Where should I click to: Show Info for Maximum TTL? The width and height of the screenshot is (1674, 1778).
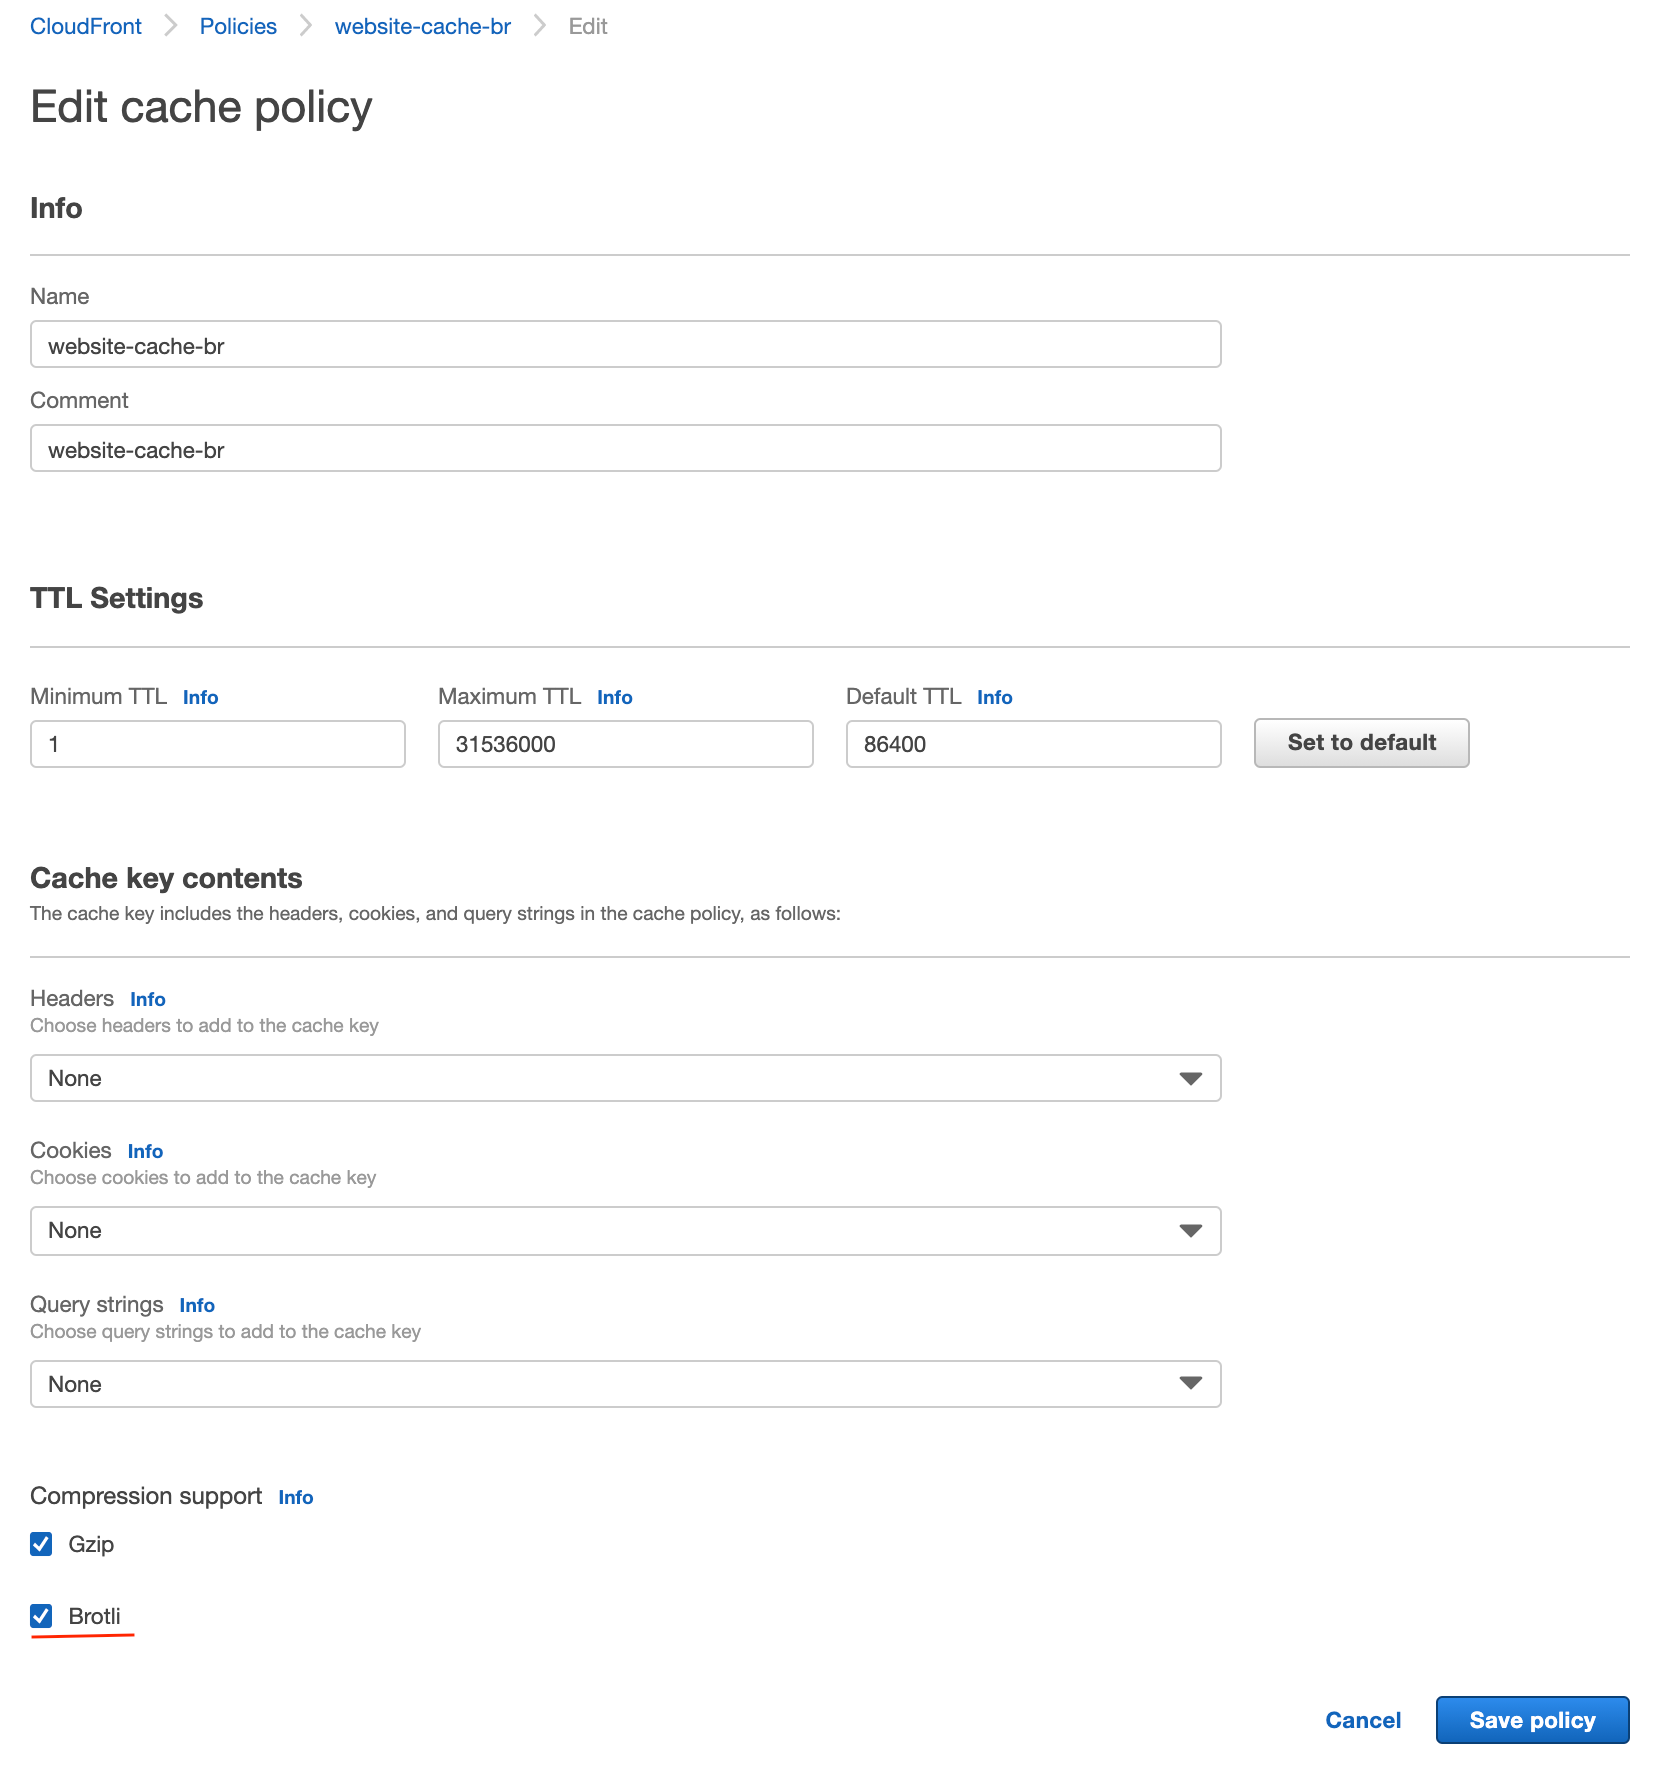coord(614,697)
